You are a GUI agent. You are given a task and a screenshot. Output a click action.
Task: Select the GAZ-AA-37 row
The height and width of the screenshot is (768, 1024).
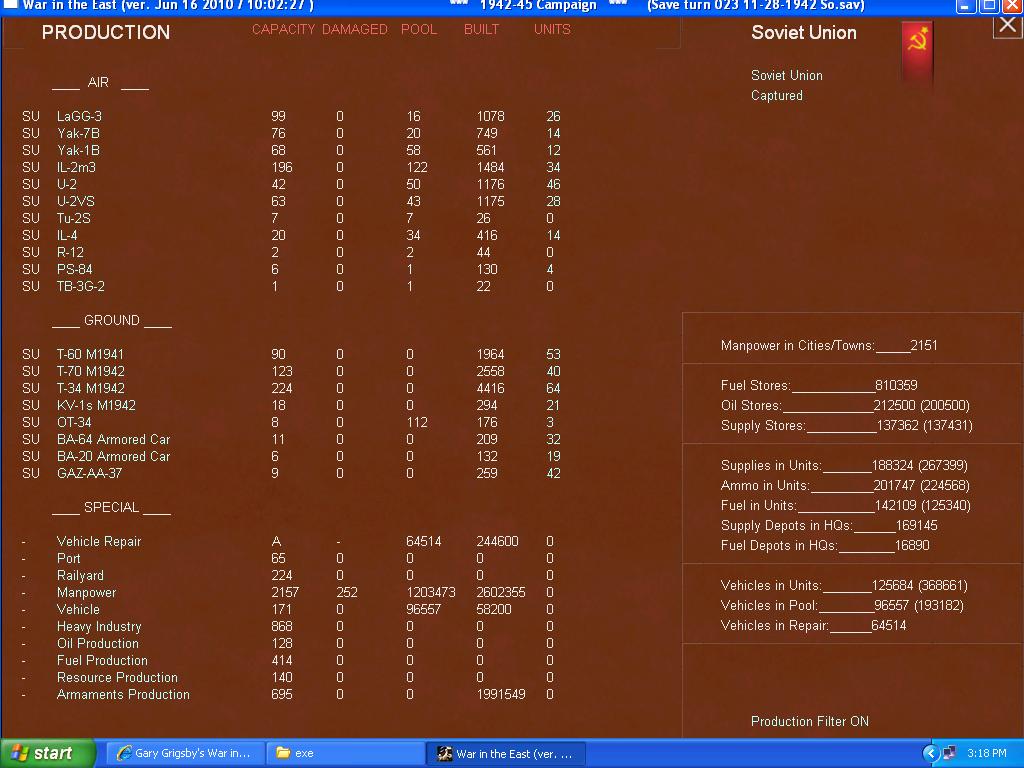291,473
